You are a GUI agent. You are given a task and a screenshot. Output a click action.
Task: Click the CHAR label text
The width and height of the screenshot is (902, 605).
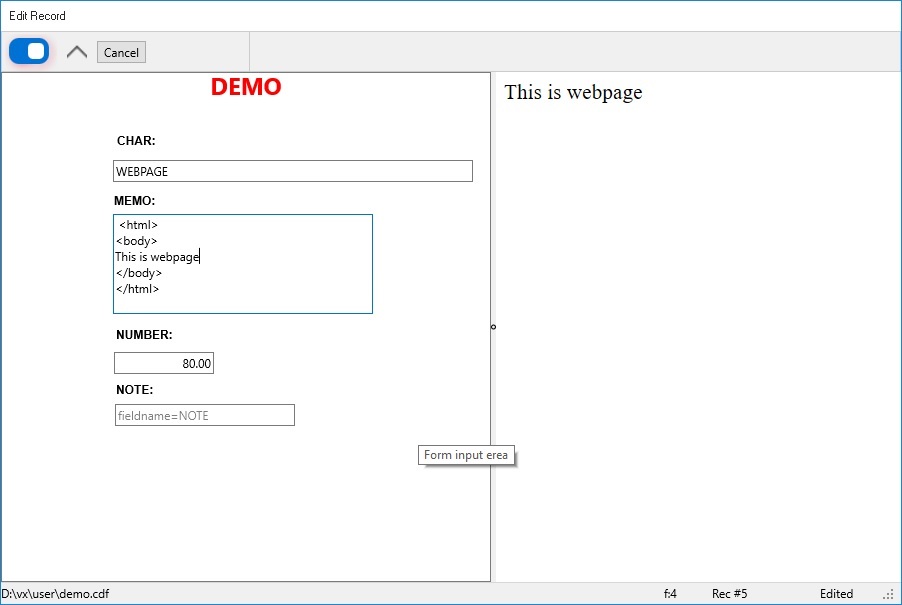point(136,141)
